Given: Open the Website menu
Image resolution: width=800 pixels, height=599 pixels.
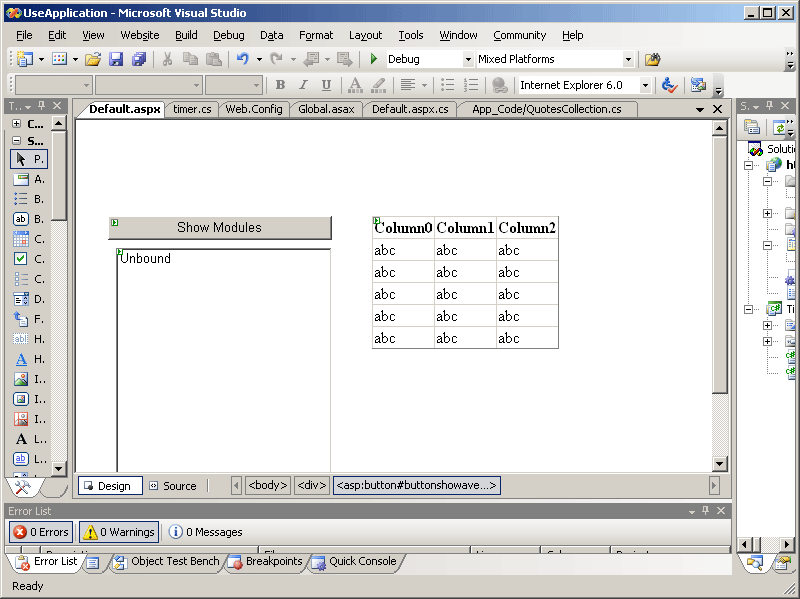Looking at the screenshot, I should [139, 35].
